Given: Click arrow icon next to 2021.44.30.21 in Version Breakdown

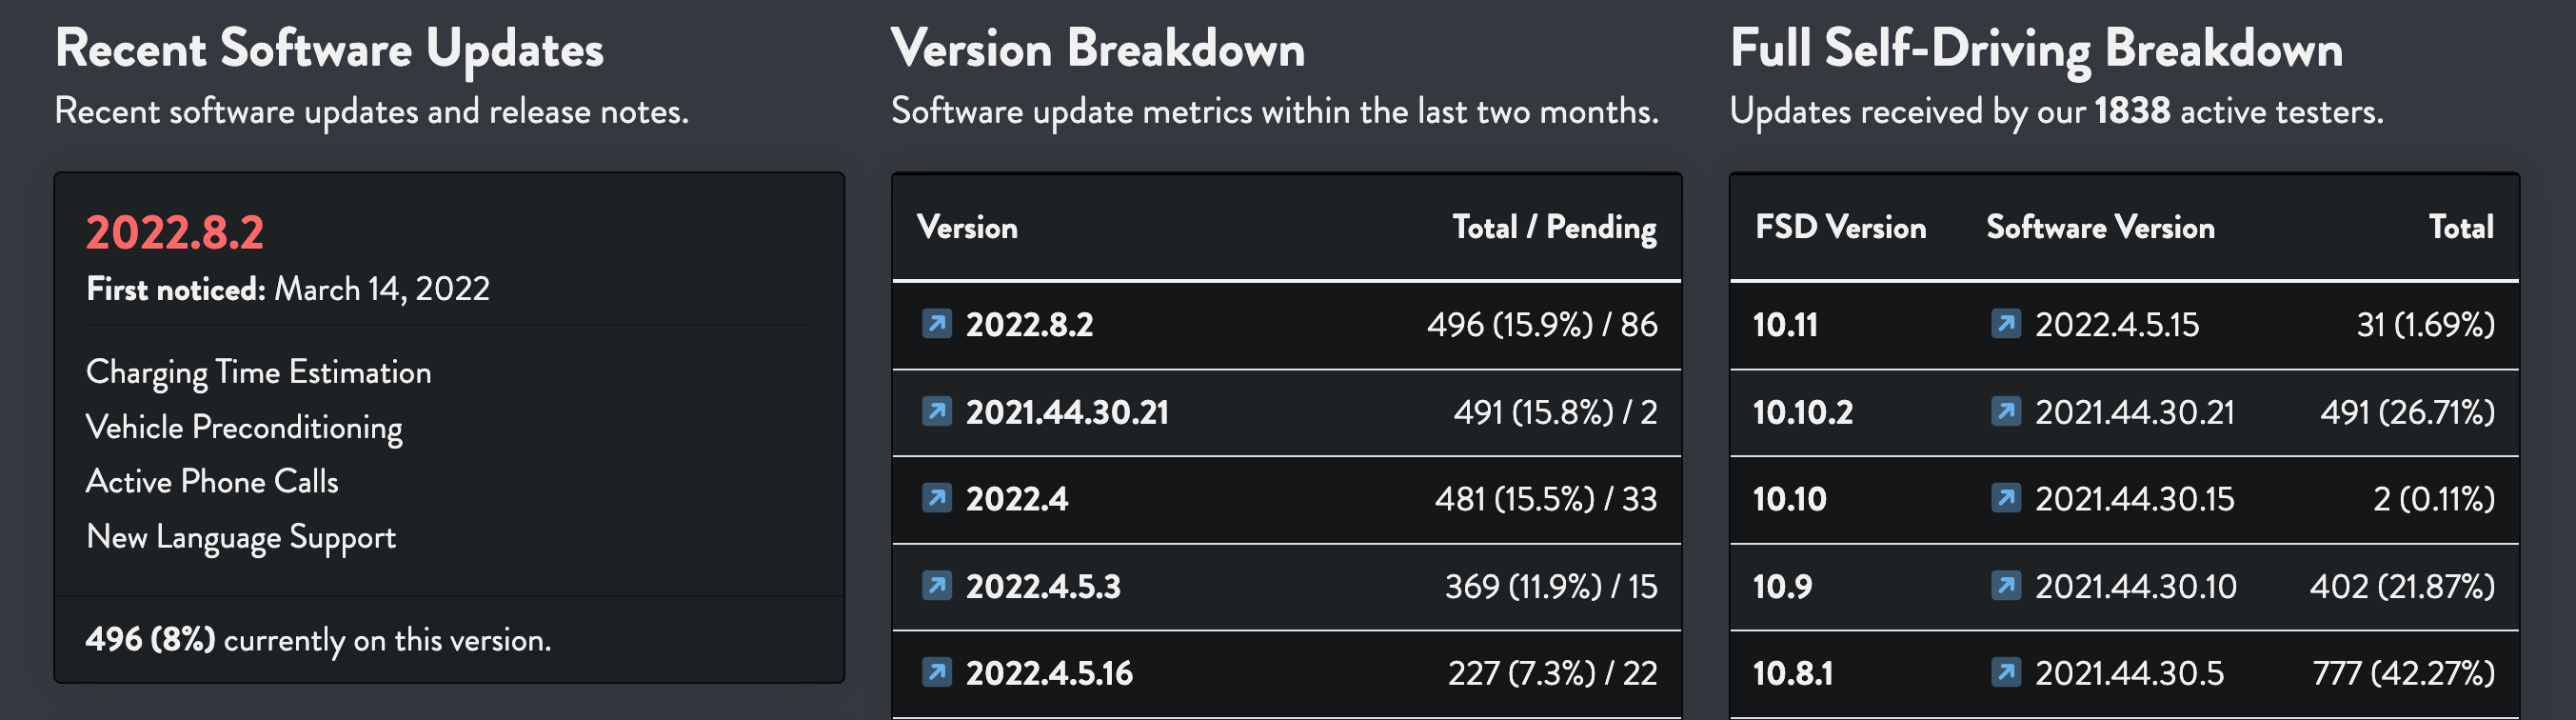Looking at the screenshot, I should point(936,411).
